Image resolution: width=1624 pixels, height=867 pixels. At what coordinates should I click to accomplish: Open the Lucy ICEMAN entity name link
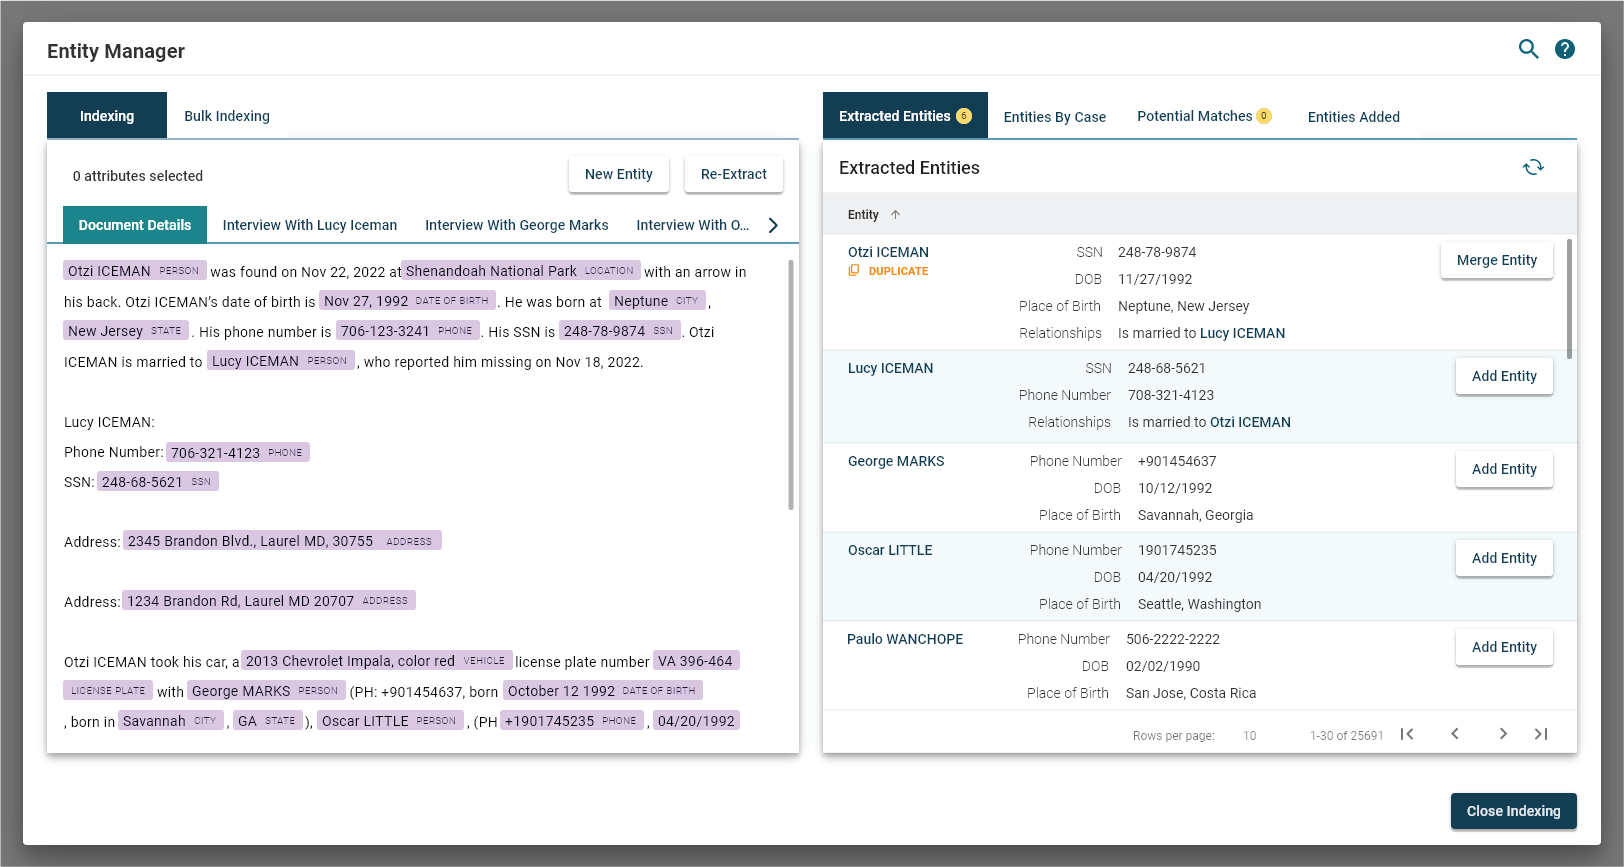(890, 368)
